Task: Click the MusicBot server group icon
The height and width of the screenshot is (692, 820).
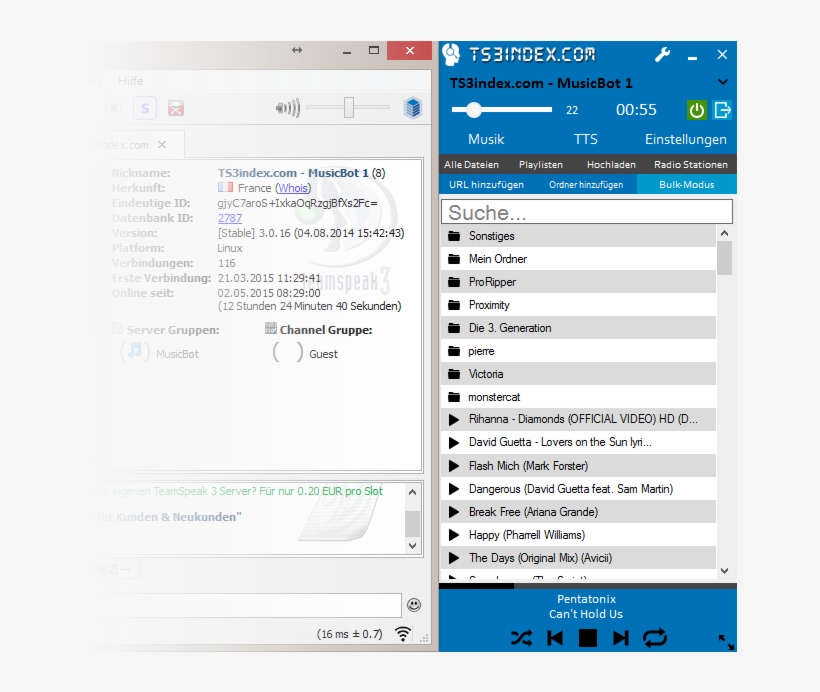Action: tap(134, 351)
